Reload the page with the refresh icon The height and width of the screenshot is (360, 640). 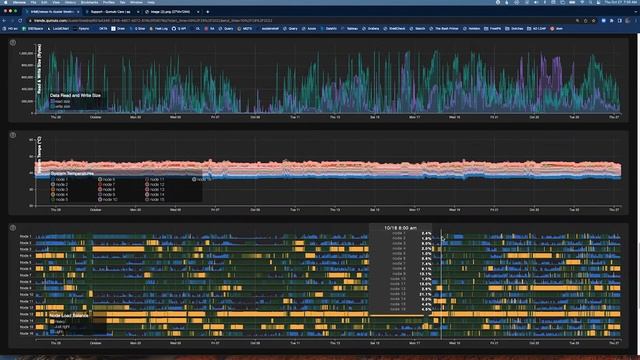20,20
